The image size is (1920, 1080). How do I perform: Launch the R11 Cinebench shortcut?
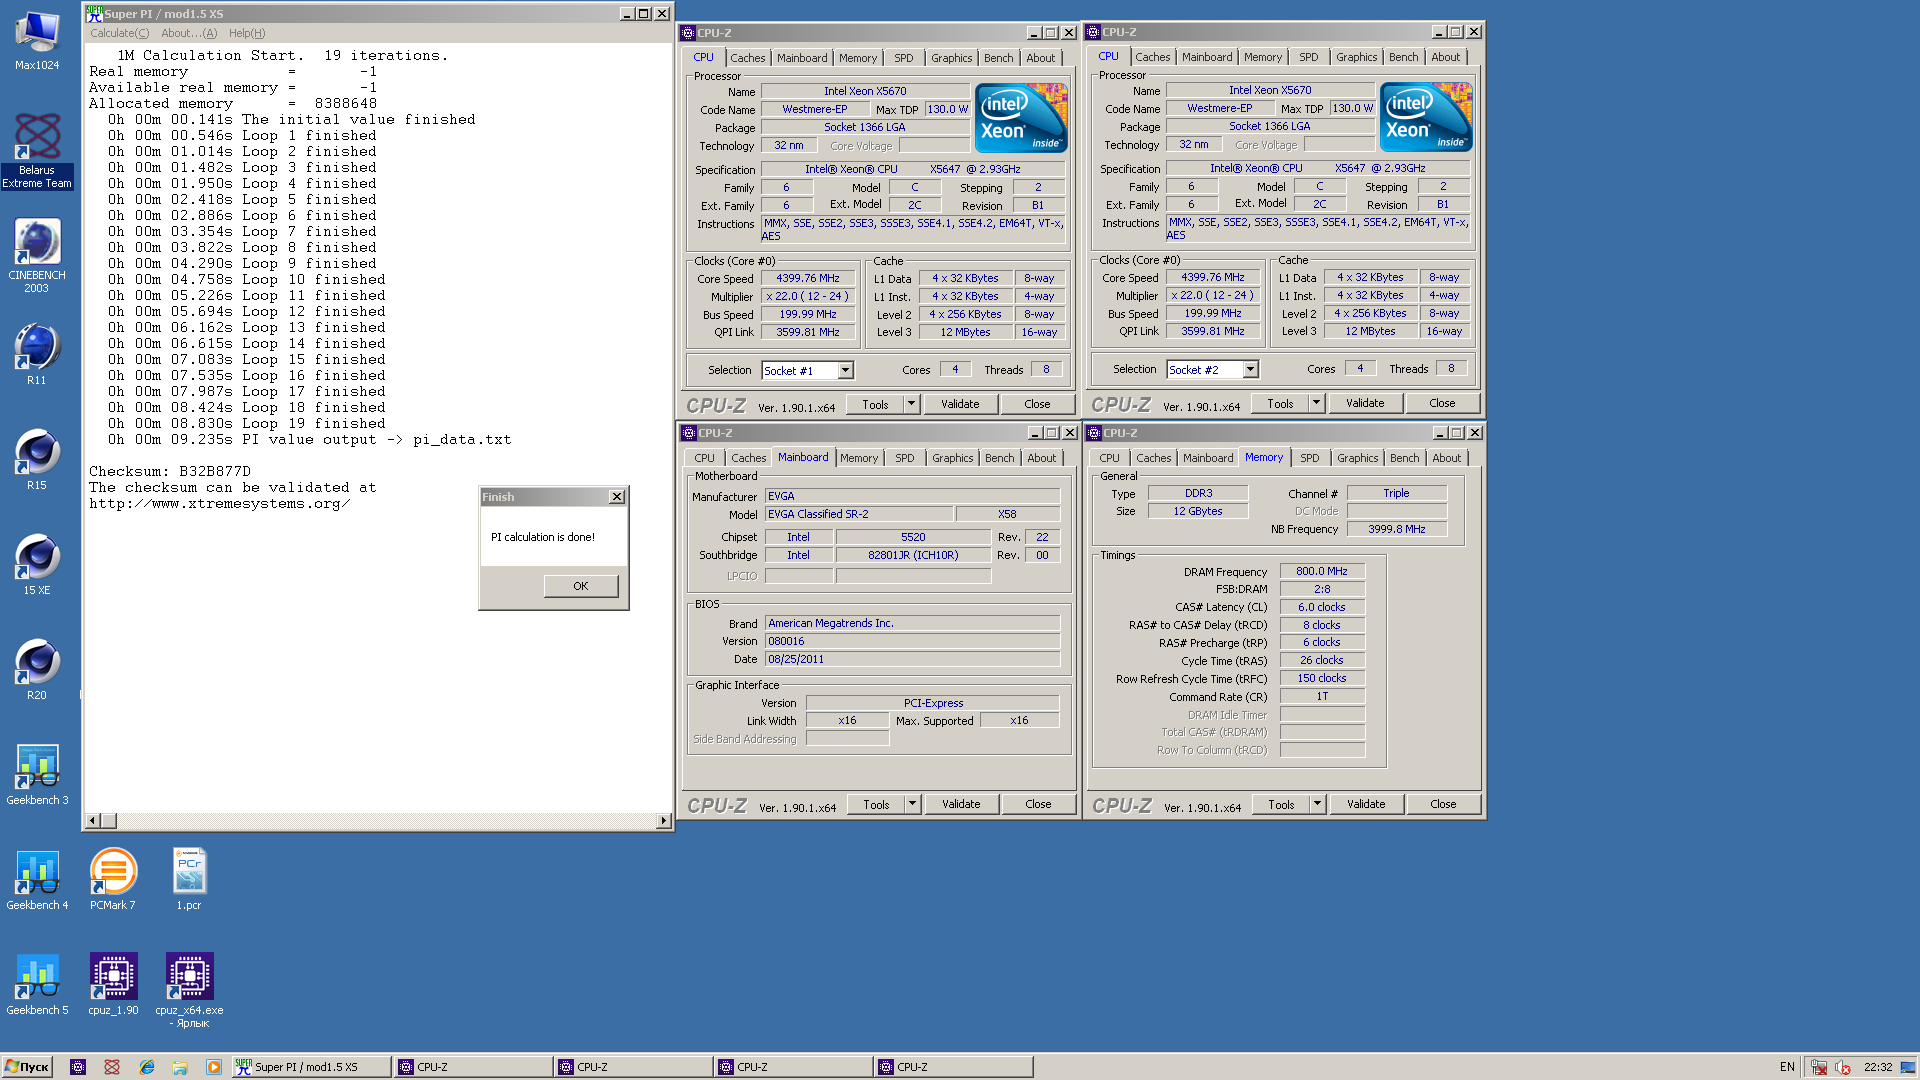point(37,354)
